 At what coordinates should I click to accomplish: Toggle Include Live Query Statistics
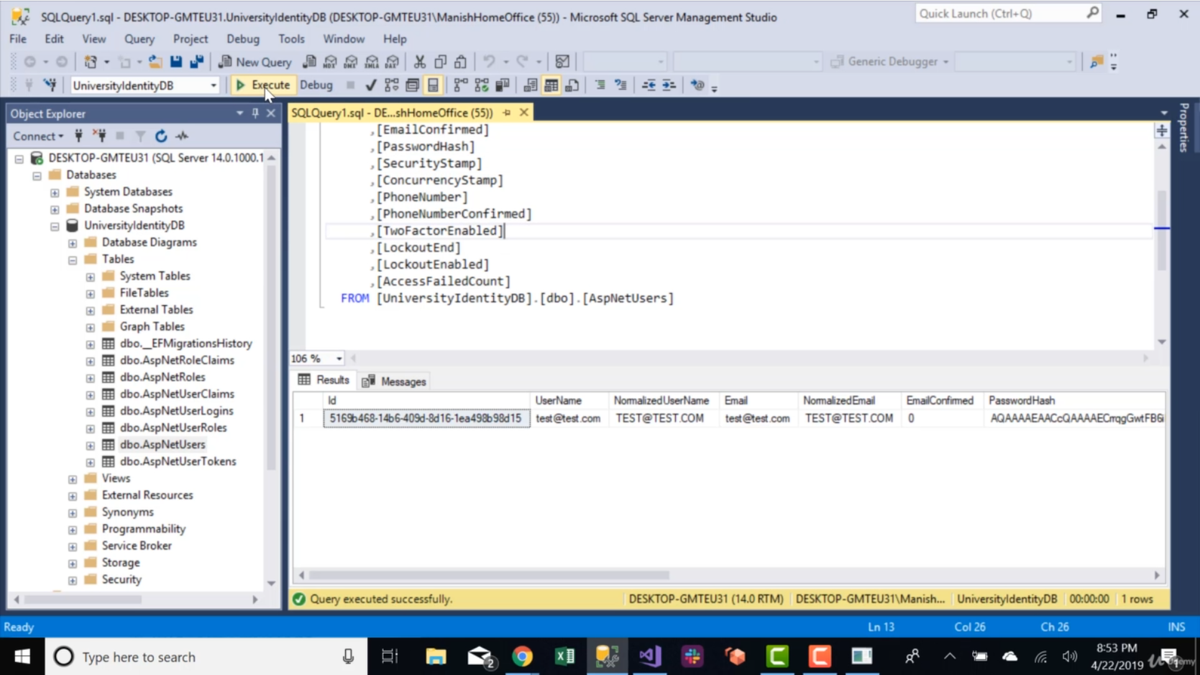tap(481, 85)
